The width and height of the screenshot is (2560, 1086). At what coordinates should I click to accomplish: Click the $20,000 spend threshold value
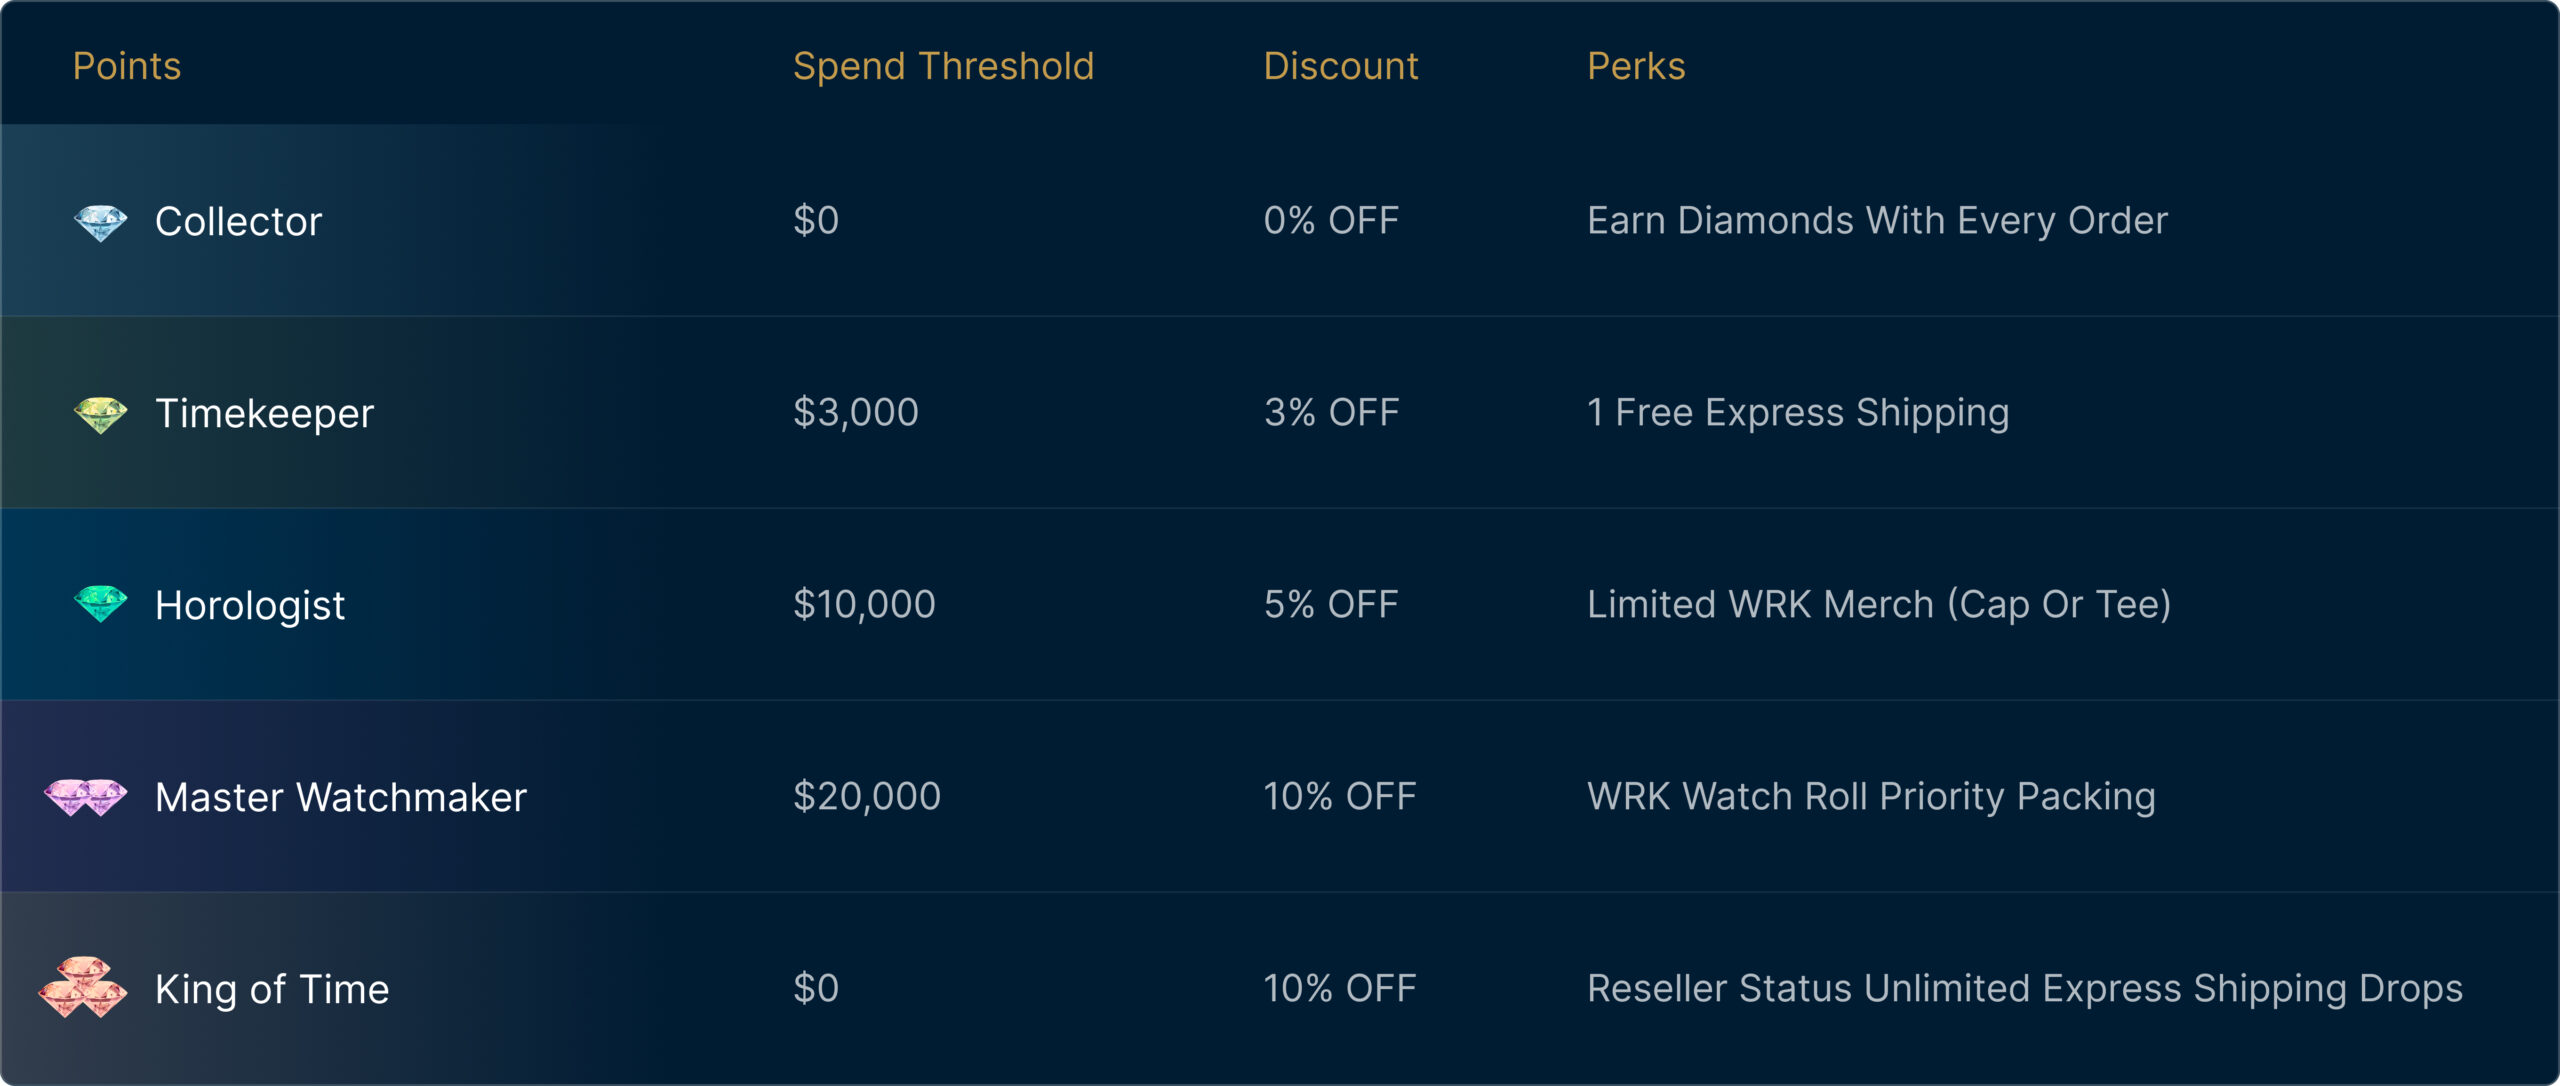[x=866, y=796]
